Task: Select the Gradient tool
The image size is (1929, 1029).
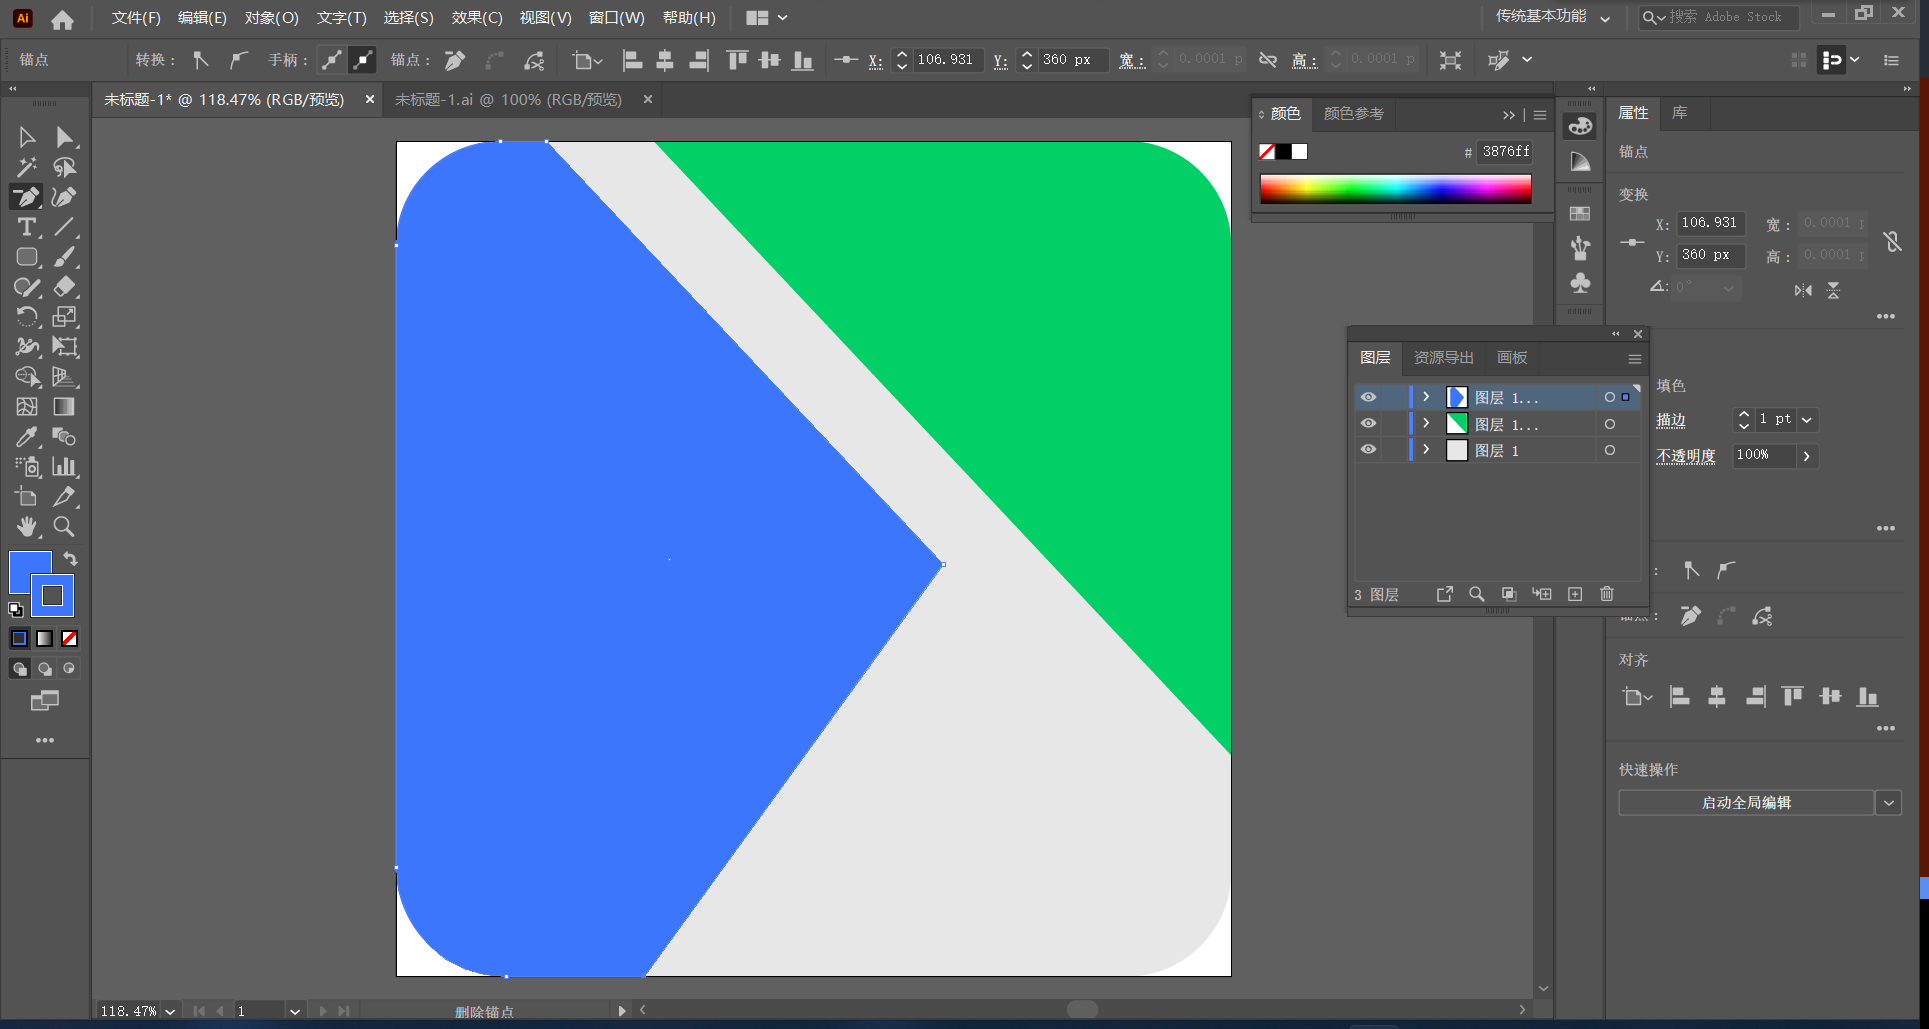Action: tap(64, 407)
